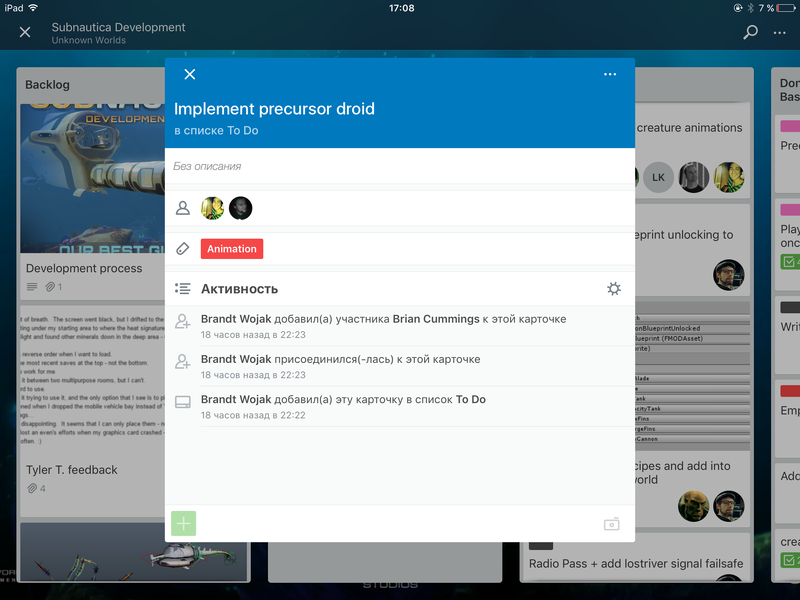Tap the Активность section header
This screenshot has width=800, height=600.
click(x=239, y=289)
